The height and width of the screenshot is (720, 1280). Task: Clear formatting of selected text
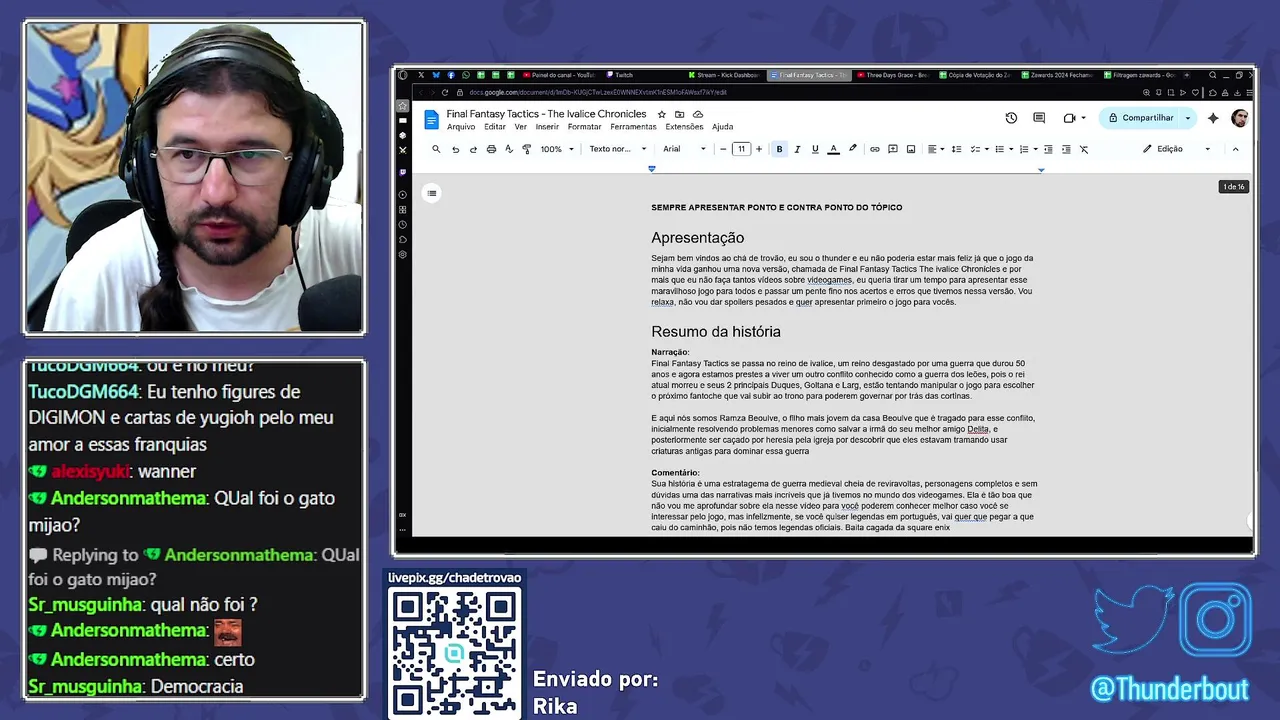pyautogui.click(x=1084, y=149)
